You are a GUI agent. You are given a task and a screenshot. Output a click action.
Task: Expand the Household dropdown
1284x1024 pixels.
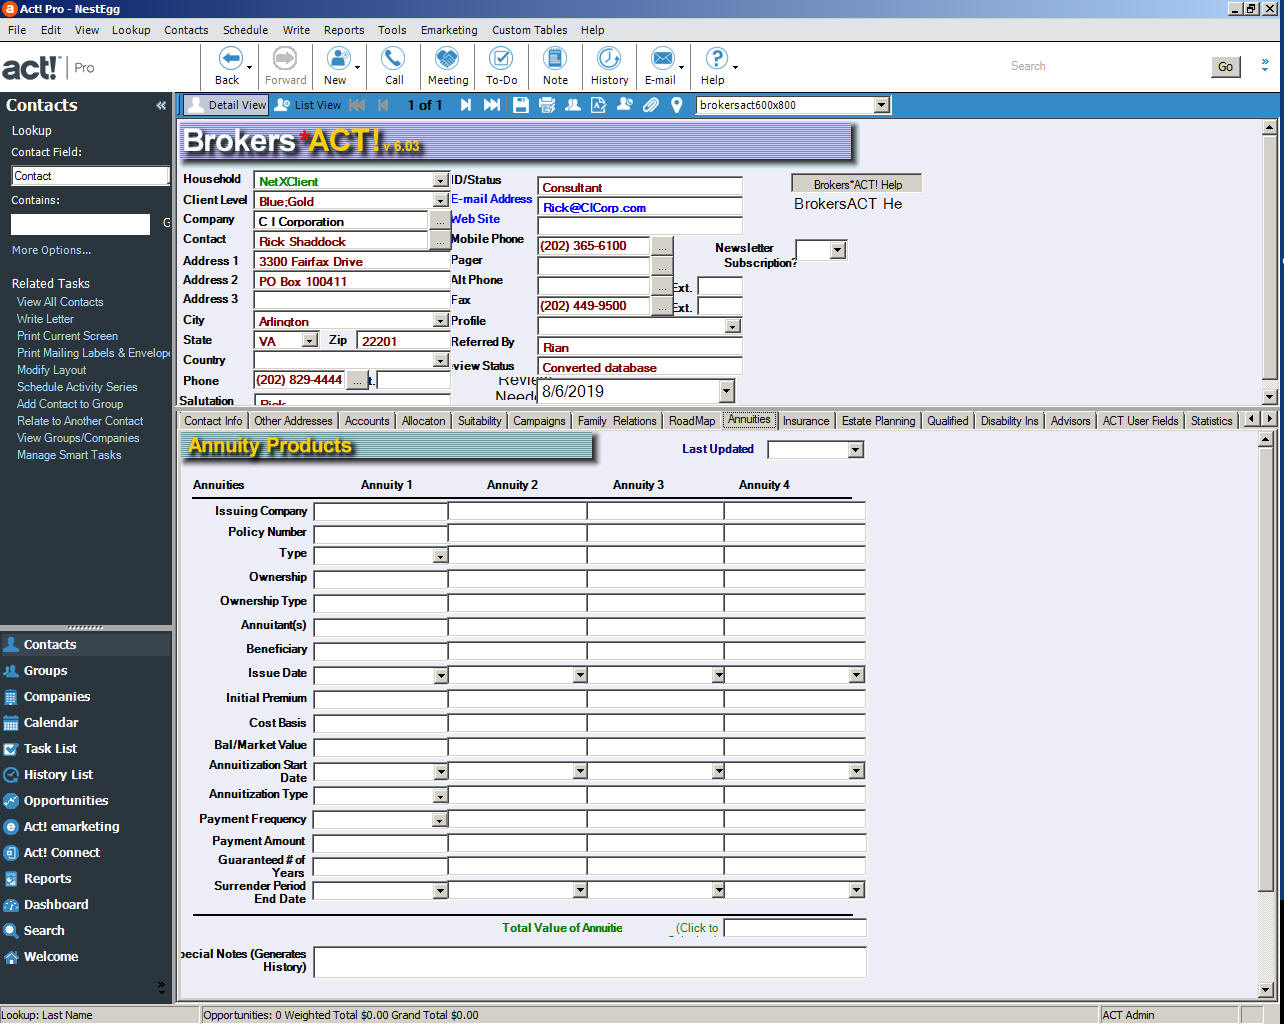(440, 181)
